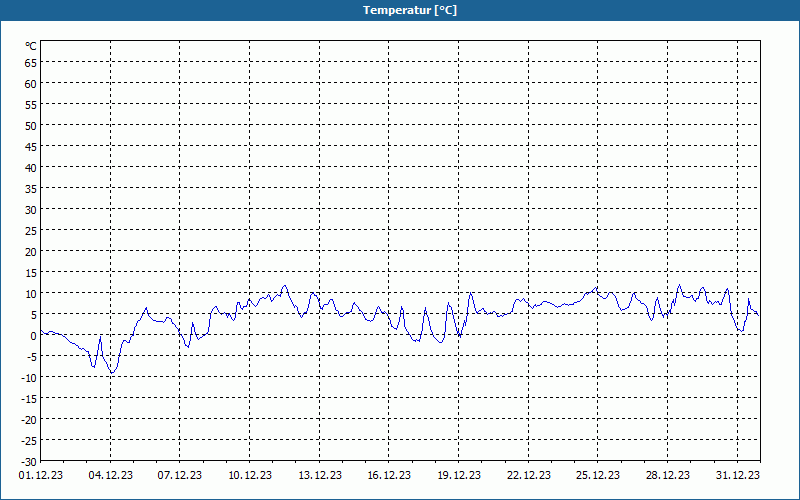The height and width of the screenshot is (500, 800).
Task: Click the 60 y-axis label
Action: (x=31, y=84)
